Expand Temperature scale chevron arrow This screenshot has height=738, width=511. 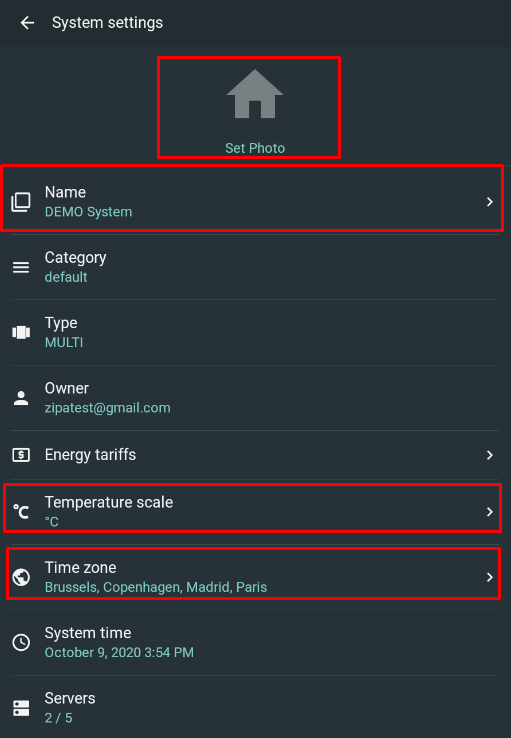(x=490, y=512)
